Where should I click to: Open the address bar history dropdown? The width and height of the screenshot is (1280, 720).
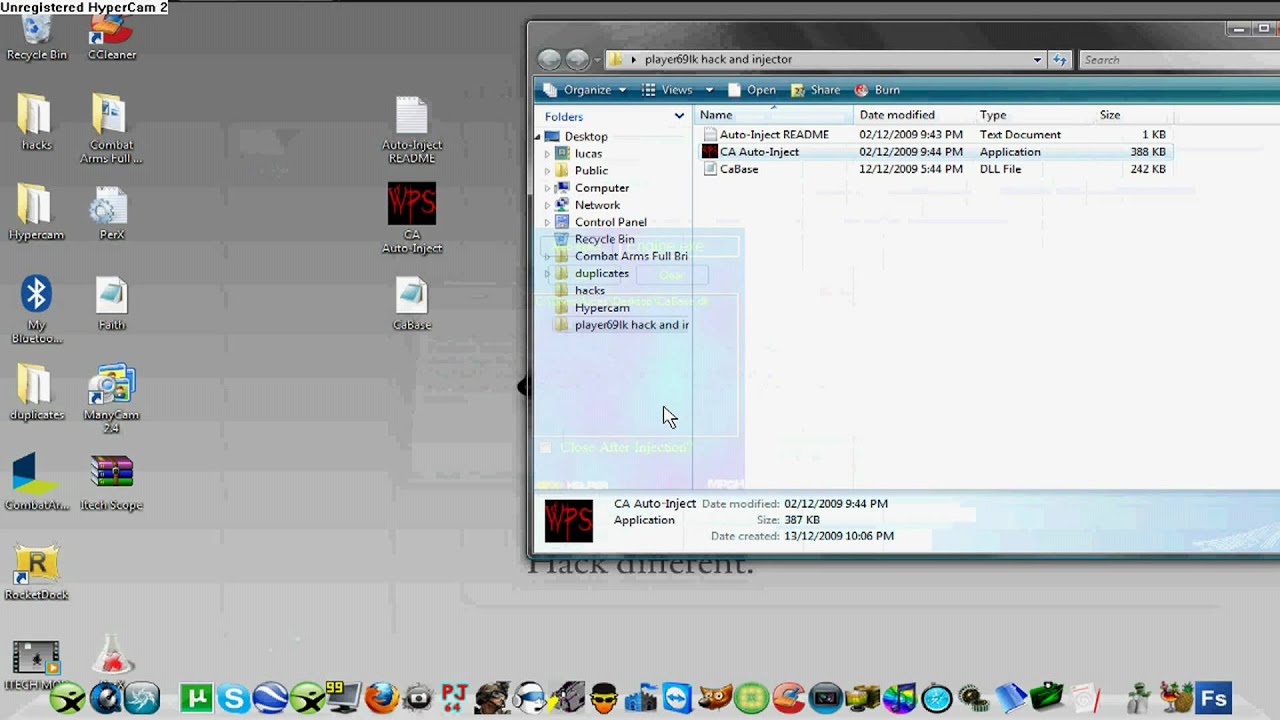[1037, 60]
